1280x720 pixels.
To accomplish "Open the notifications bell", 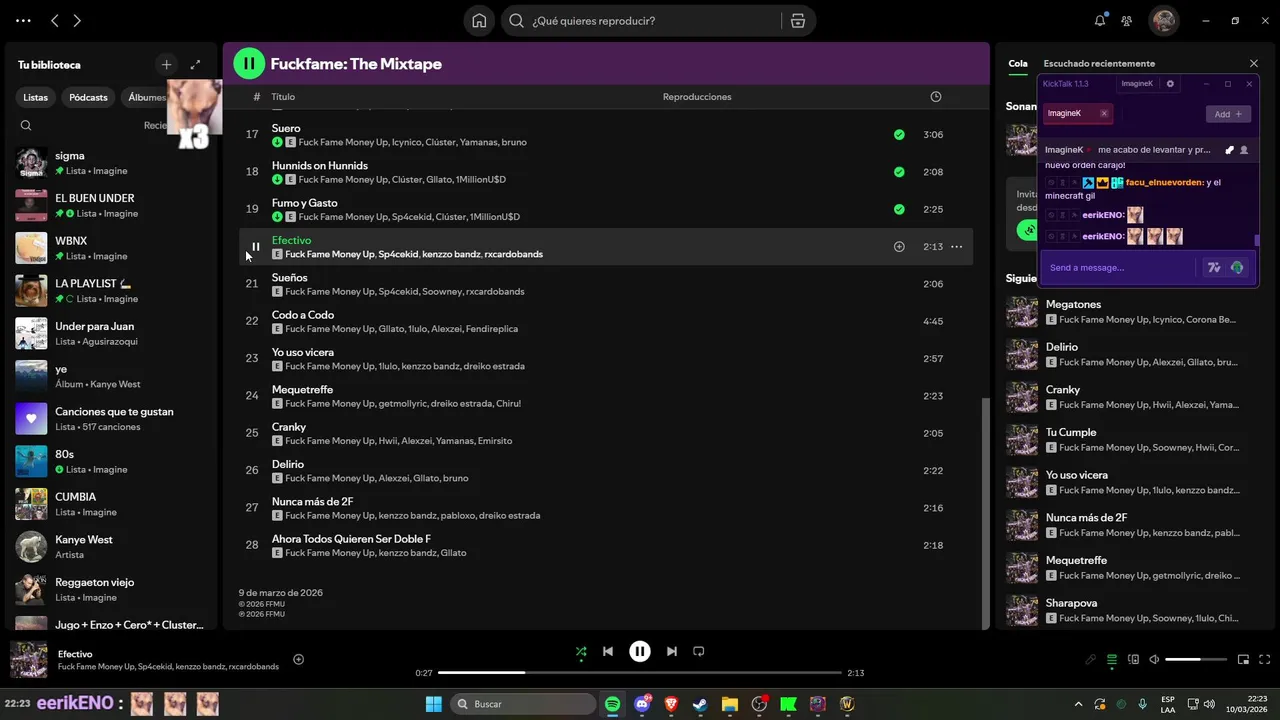I will (x=1100, y=21).
